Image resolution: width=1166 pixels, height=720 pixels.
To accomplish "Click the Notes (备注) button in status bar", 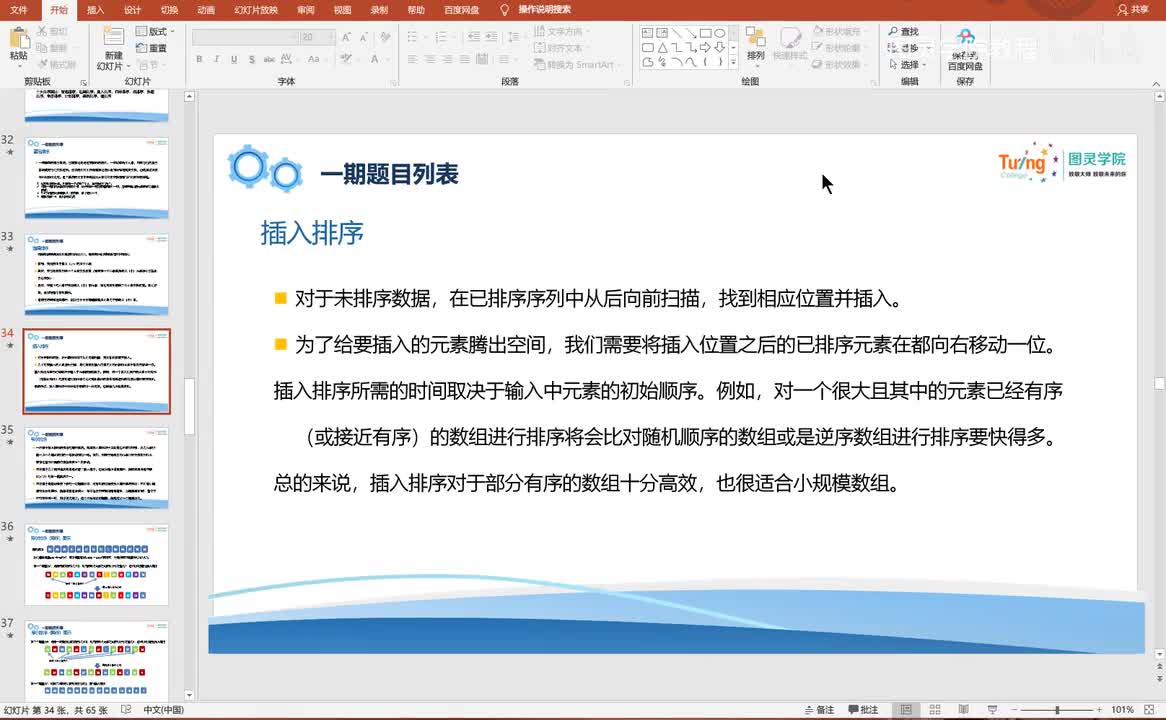I will tap(819, 710).
